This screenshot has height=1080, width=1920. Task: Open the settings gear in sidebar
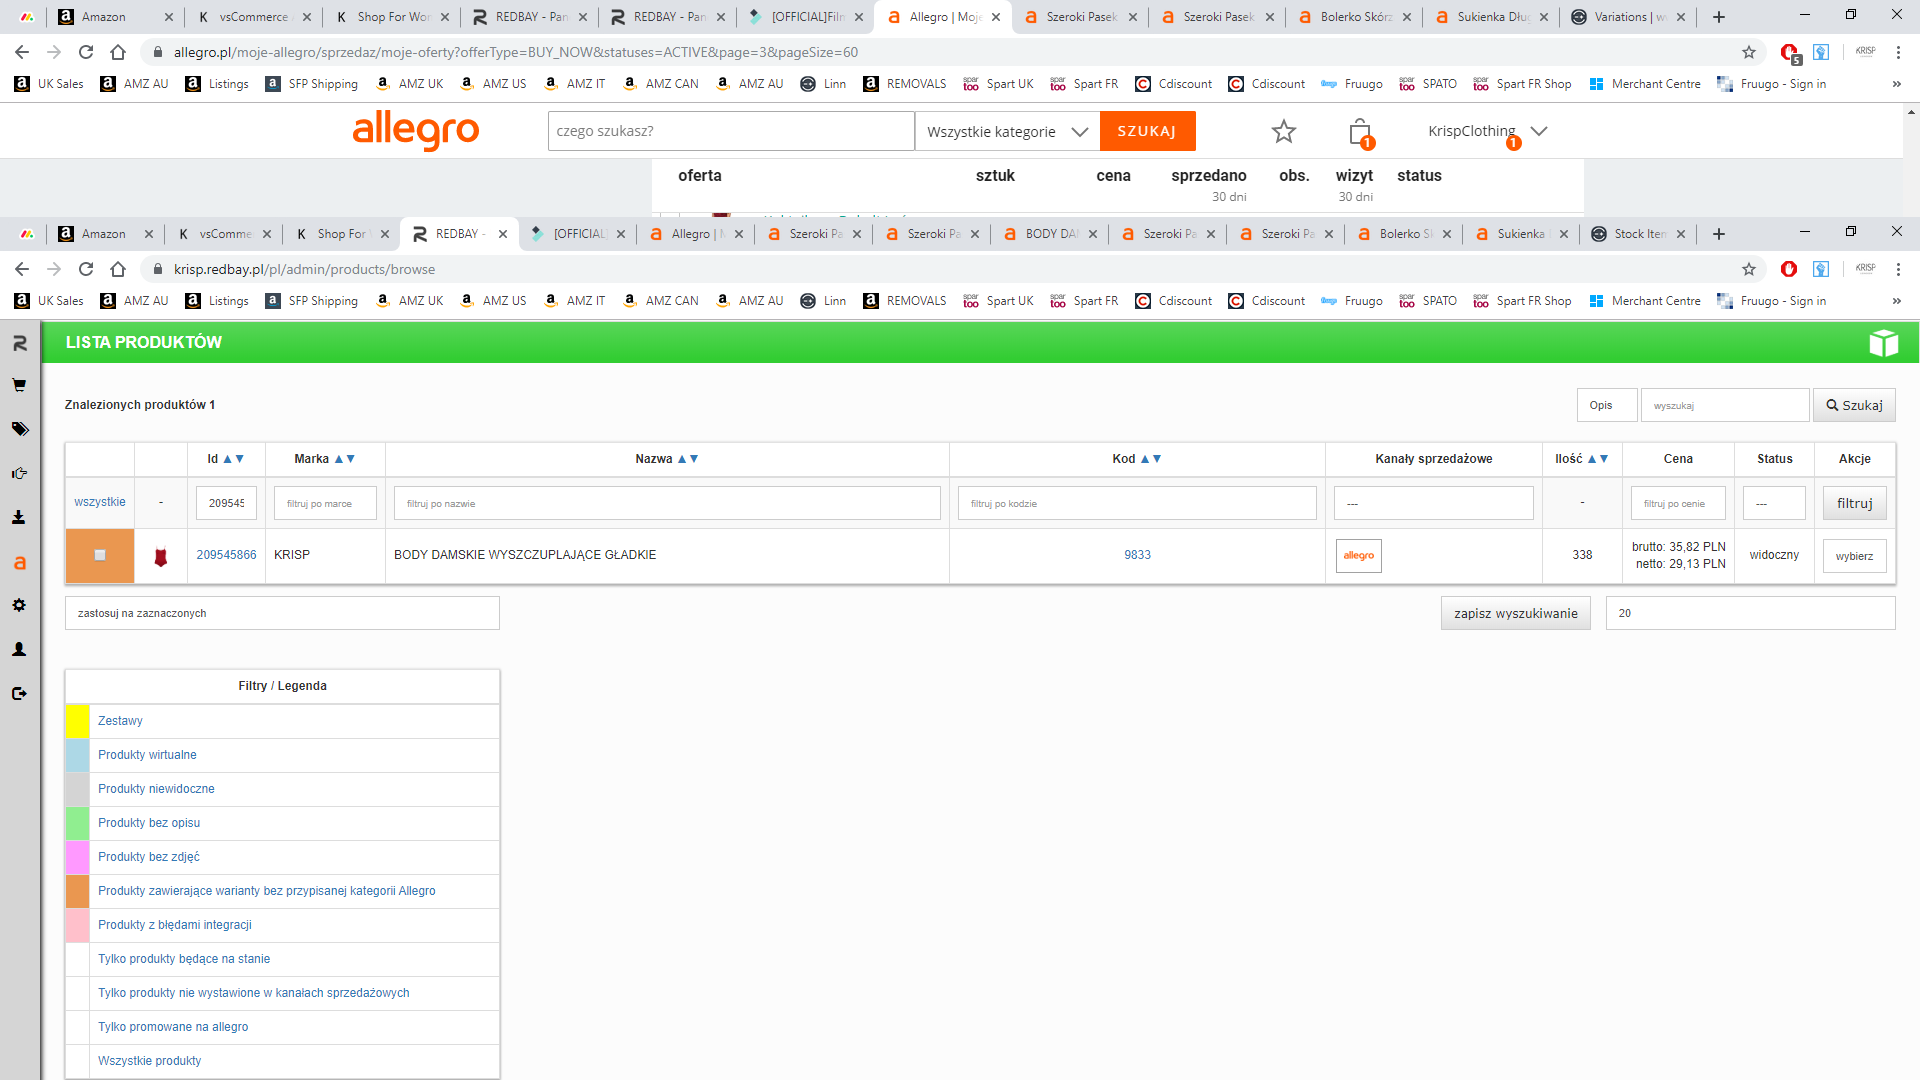[x=19, y=605]
